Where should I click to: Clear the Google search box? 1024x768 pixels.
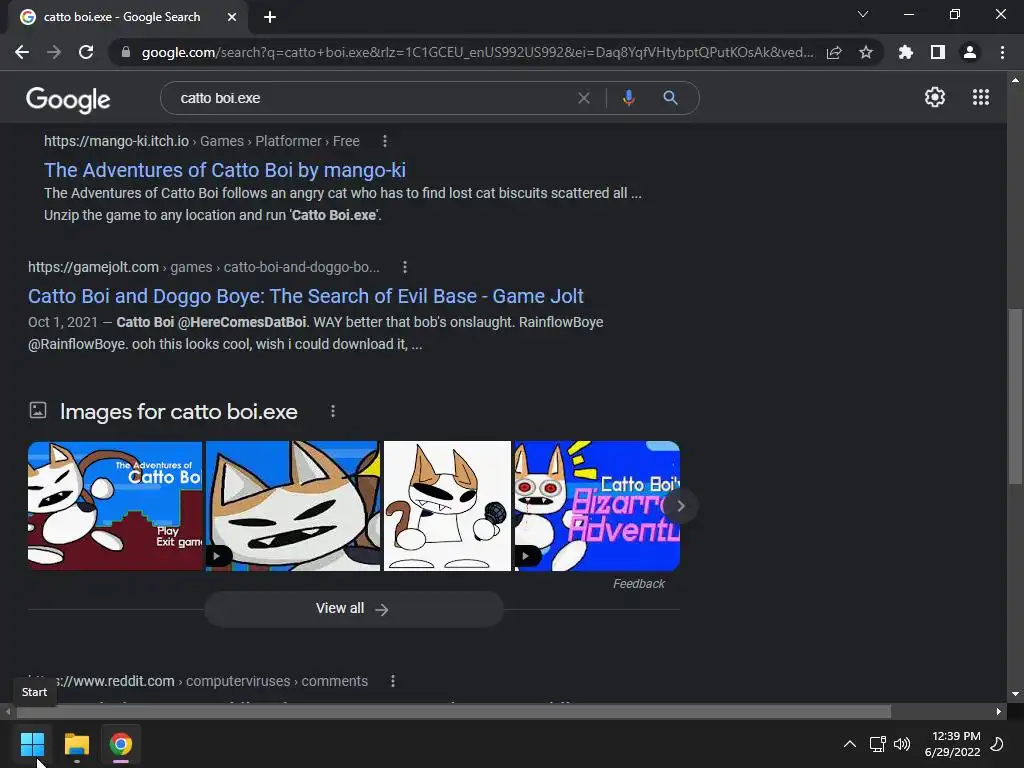click(584, 98)
